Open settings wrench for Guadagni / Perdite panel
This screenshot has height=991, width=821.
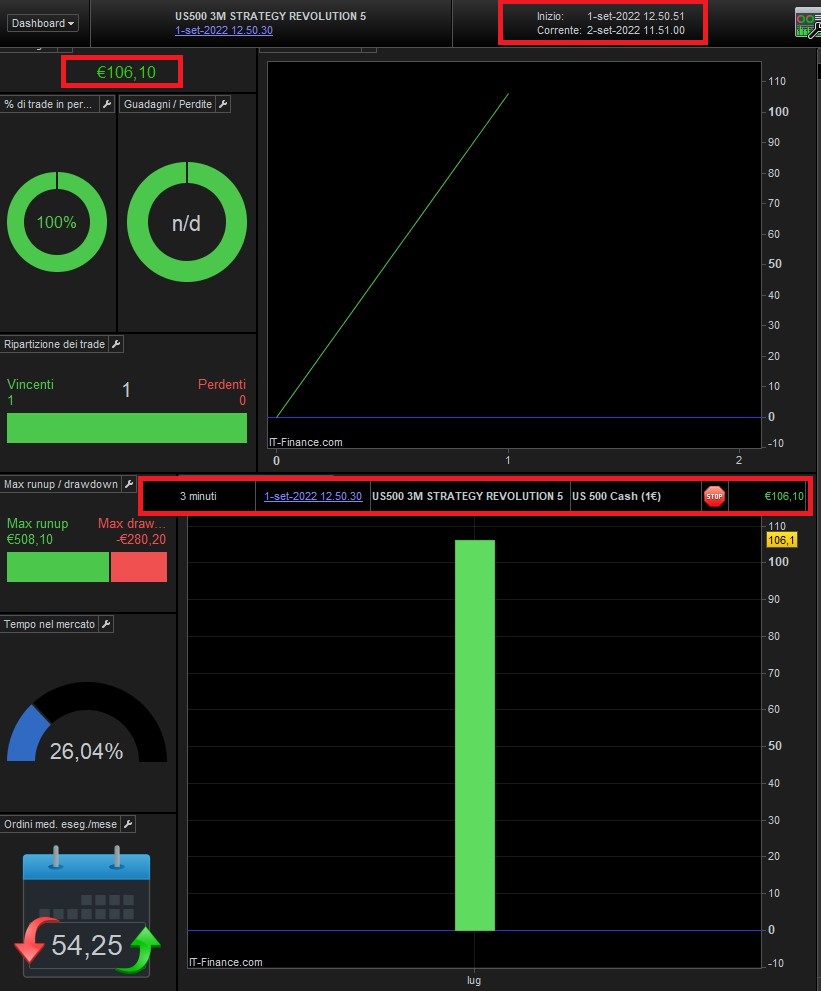click(223, 104)
